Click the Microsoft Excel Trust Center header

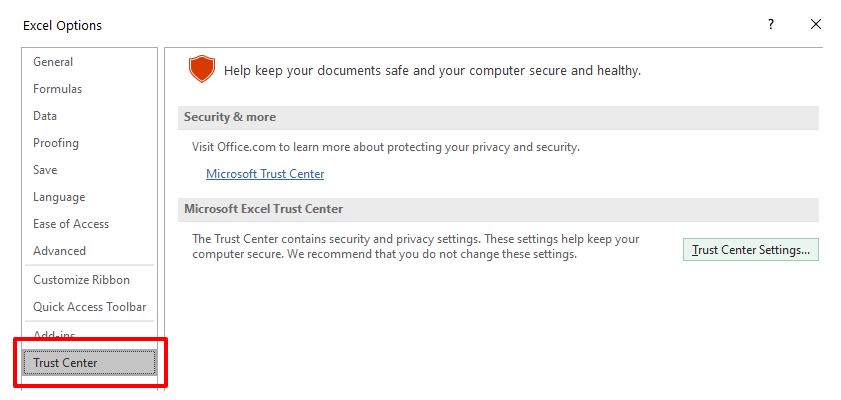click(x=263, y=209)
